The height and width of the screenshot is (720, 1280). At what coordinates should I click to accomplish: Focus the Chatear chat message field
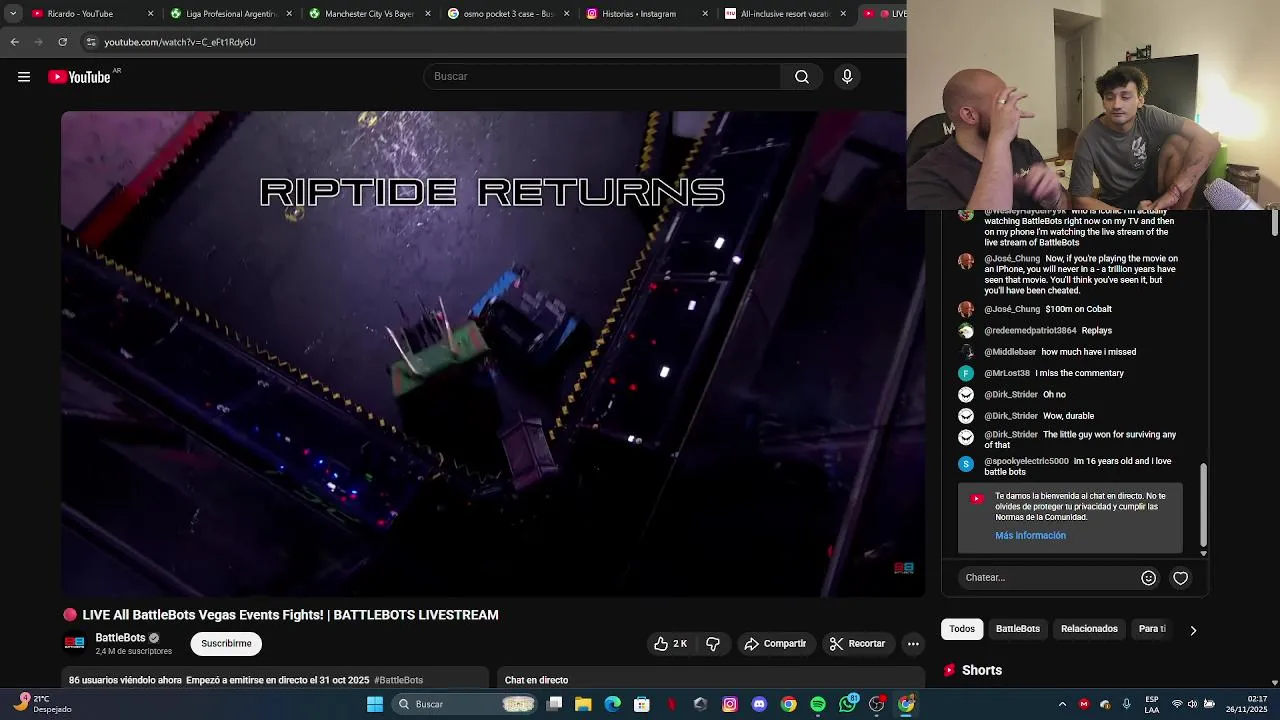tap(1048, 578)
